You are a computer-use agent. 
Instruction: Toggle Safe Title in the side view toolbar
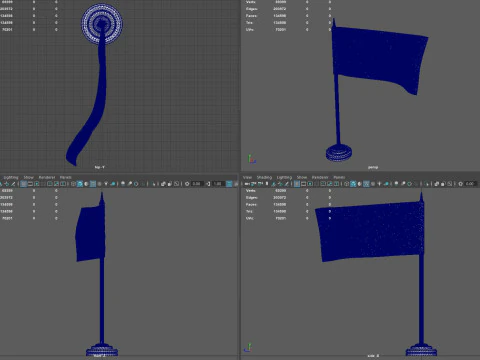[336, 184]
